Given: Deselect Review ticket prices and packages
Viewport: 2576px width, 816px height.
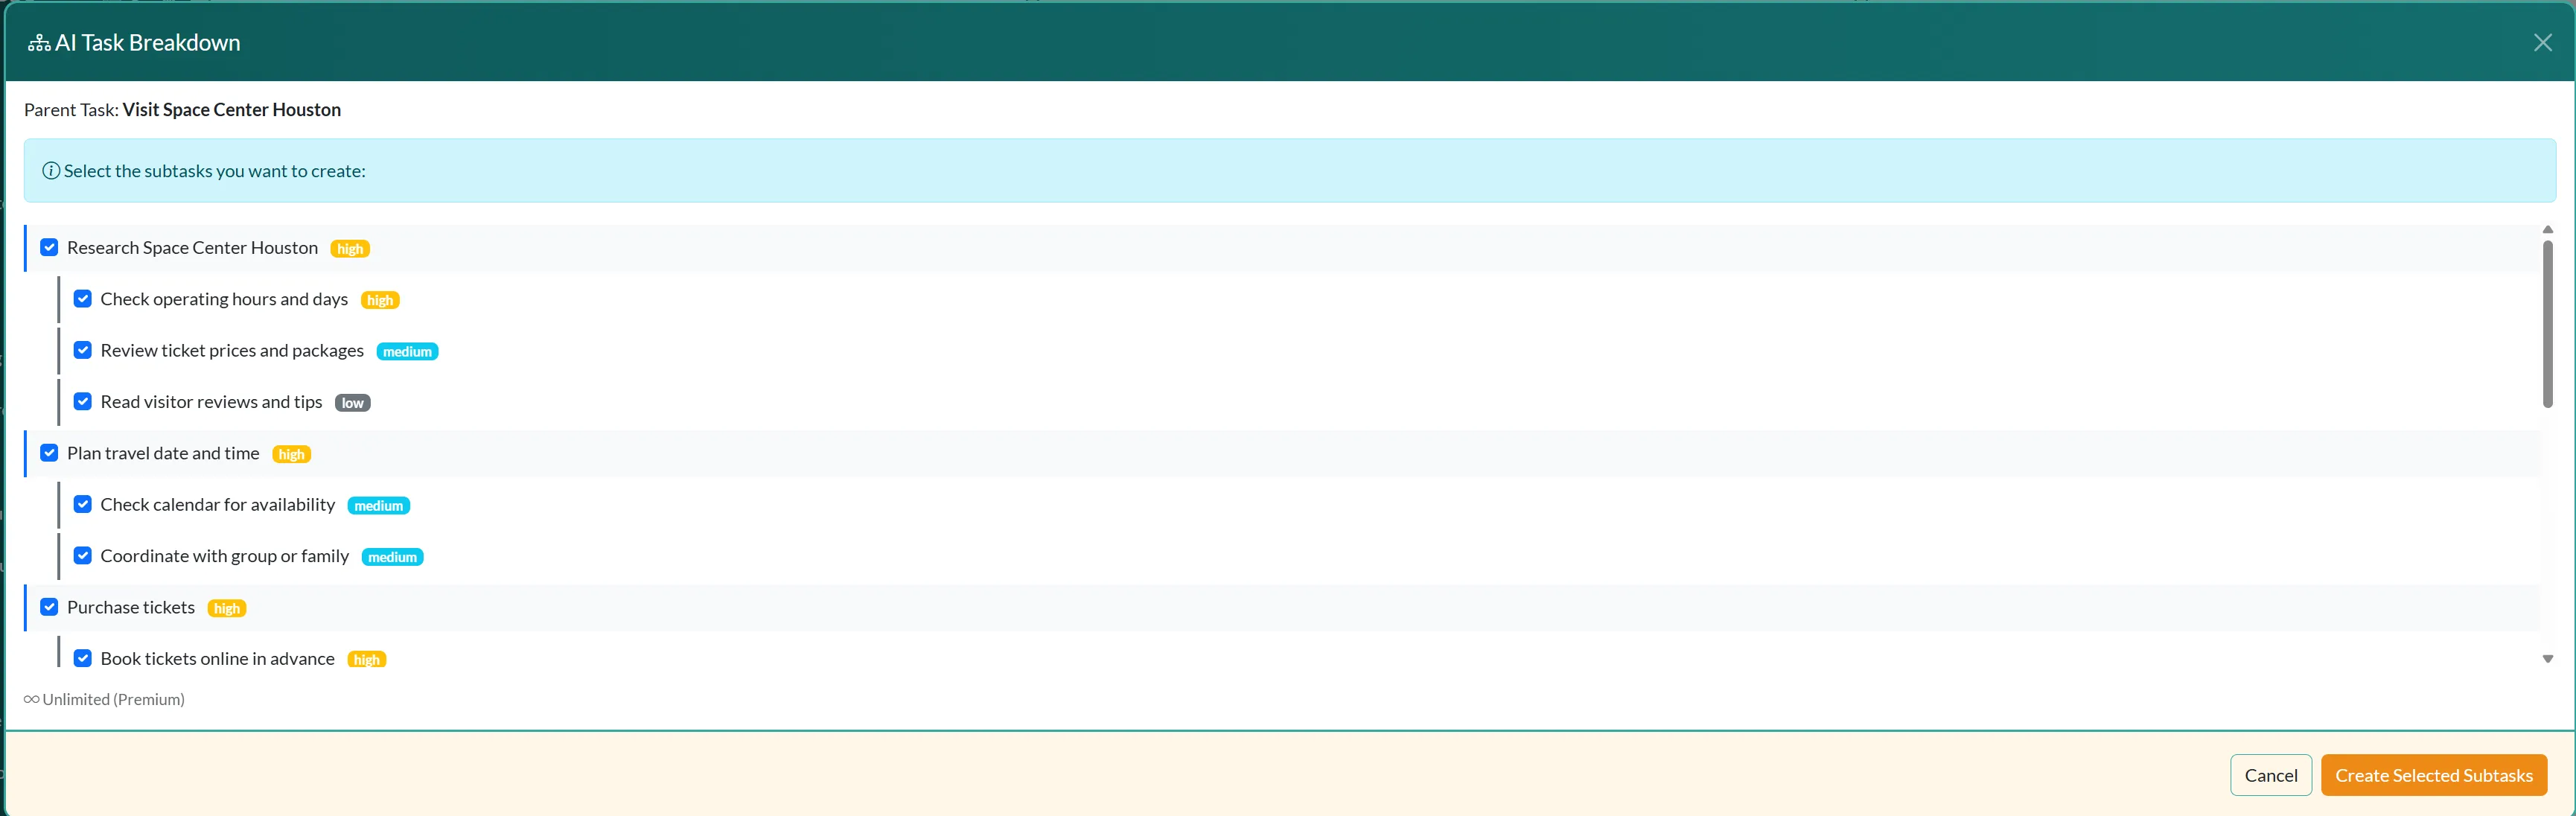Looking at the screenshot, I should pos(83,350).
